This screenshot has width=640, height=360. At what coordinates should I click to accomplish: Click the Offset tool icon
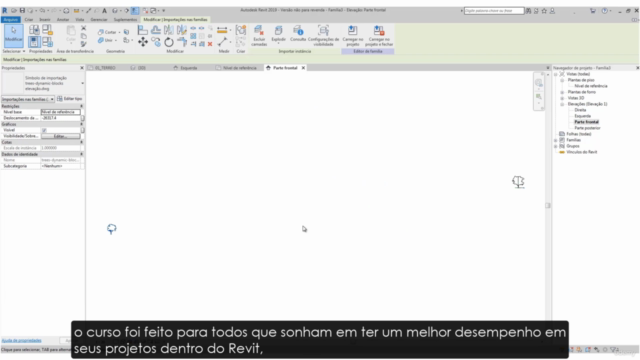click(156, 30)
